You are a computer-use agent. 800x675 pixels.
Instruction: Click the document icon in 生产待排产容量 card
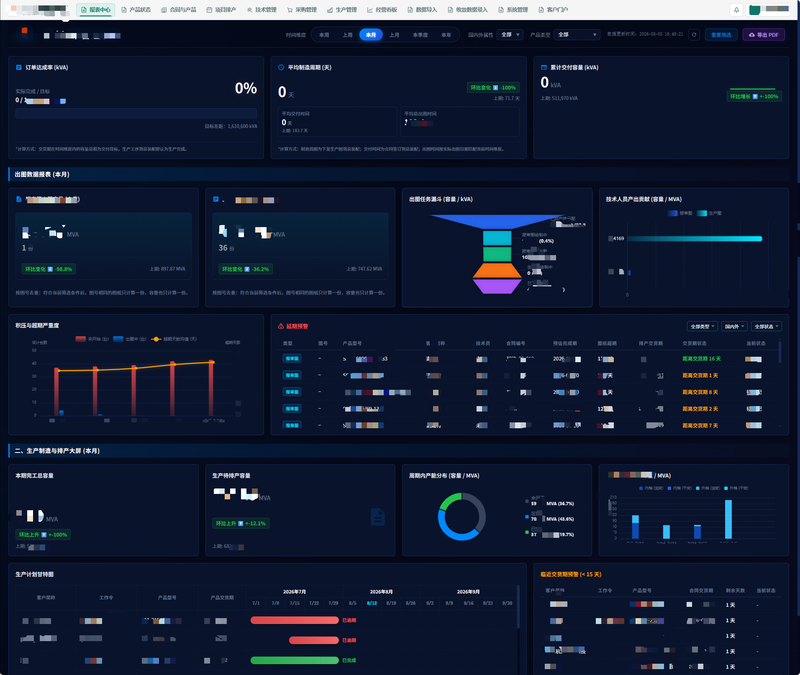point(378,517)
